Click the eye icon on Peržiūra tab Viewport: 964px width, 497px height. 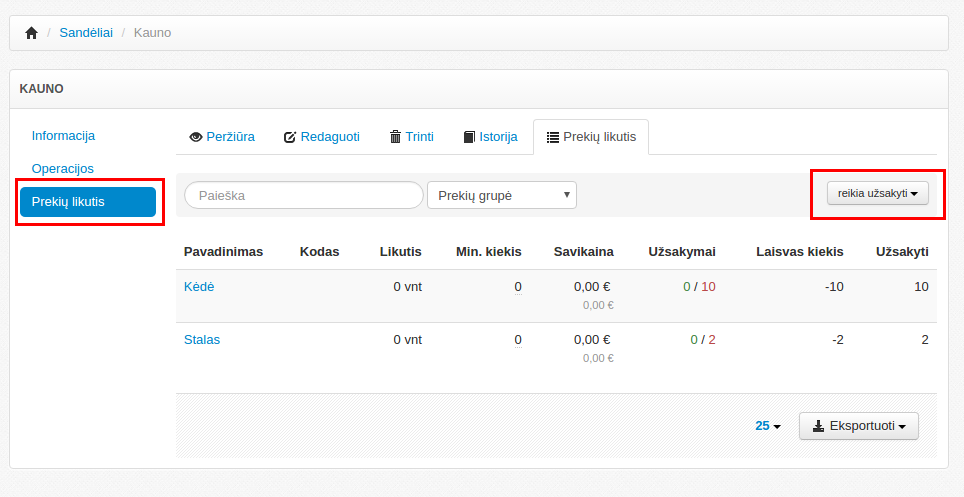196,137
